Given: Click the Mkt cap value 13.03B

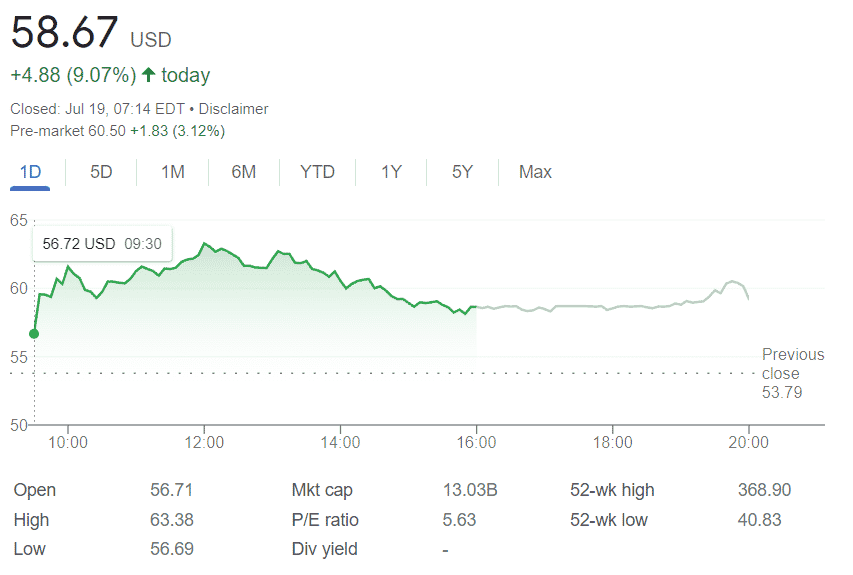Looking at the screenshot, I should [x=469, y=490].
